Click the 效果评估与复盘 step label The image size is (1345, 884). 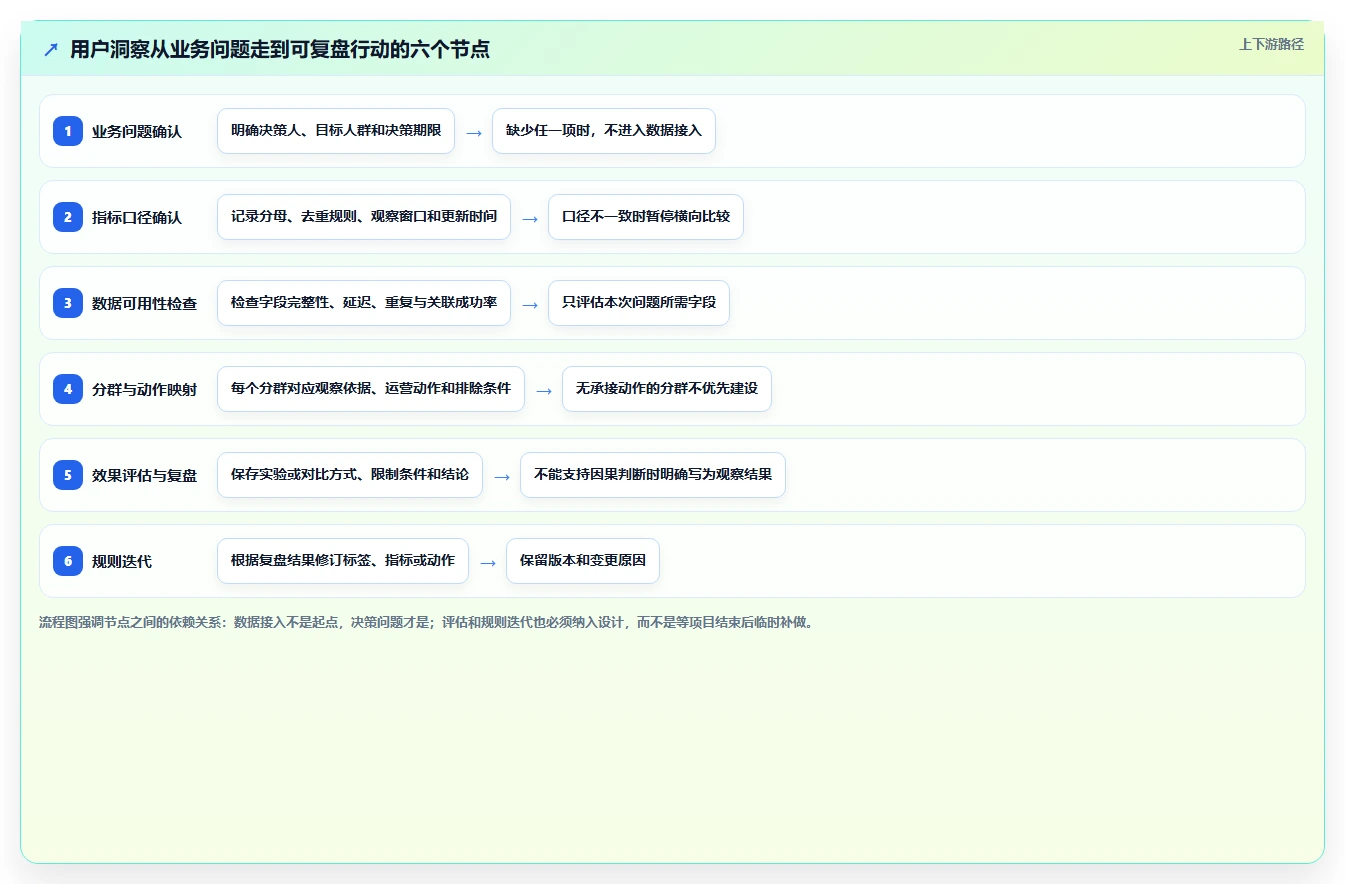(144, 475)
